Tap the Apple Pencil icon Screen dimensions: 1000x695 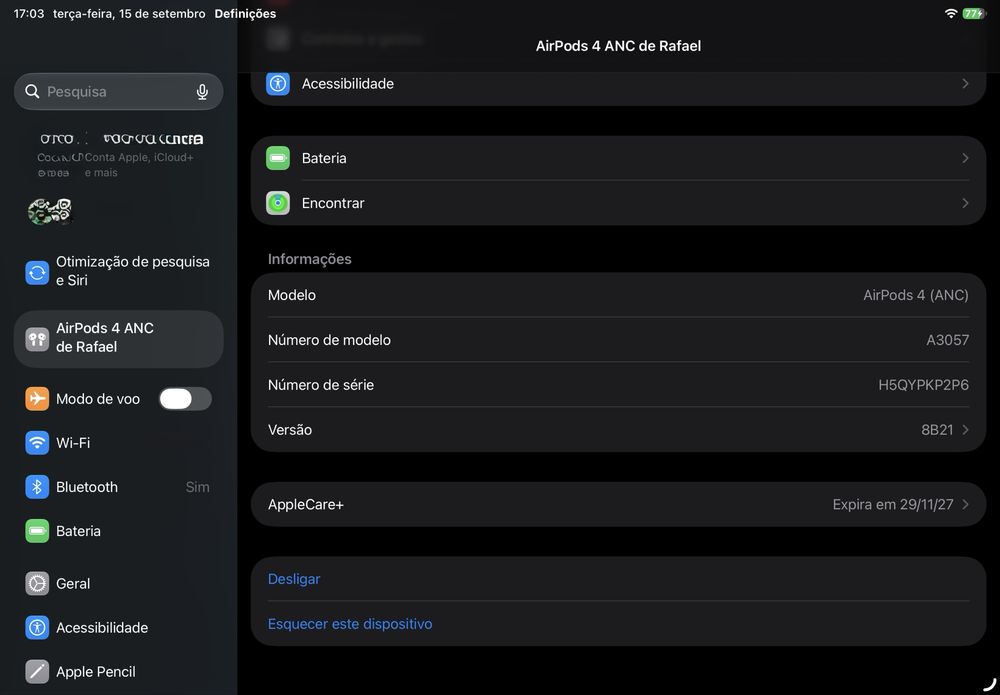point(37,671)
